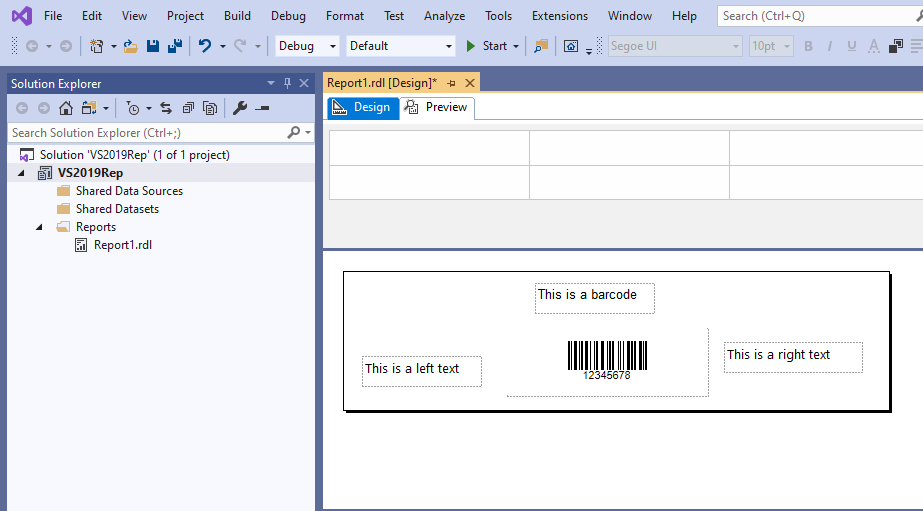Image resolution: width=923 pixels, height=511 pixels.
Task: Click the Redo arrow icon
Action: (x=240, y=46)
